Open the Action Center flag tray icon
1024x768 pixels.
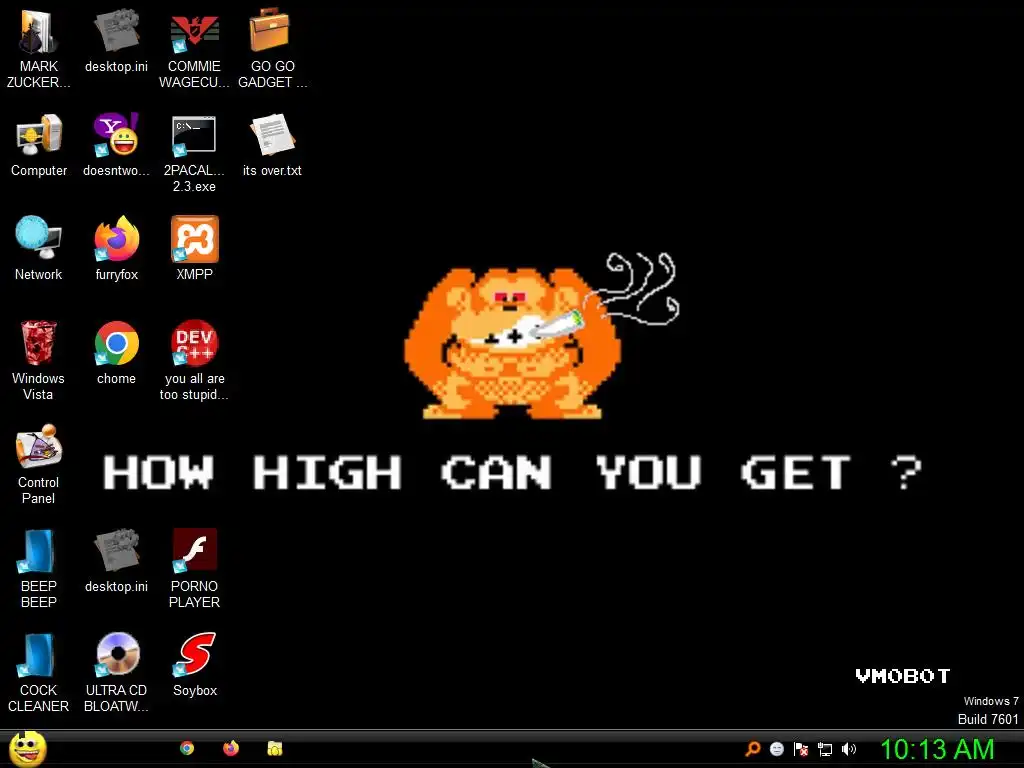(801, 749)
